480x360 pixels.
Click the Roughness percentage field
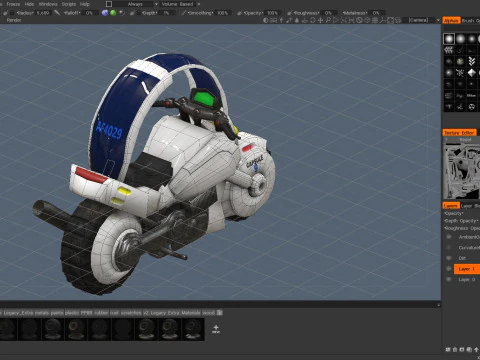coord(328,13)
